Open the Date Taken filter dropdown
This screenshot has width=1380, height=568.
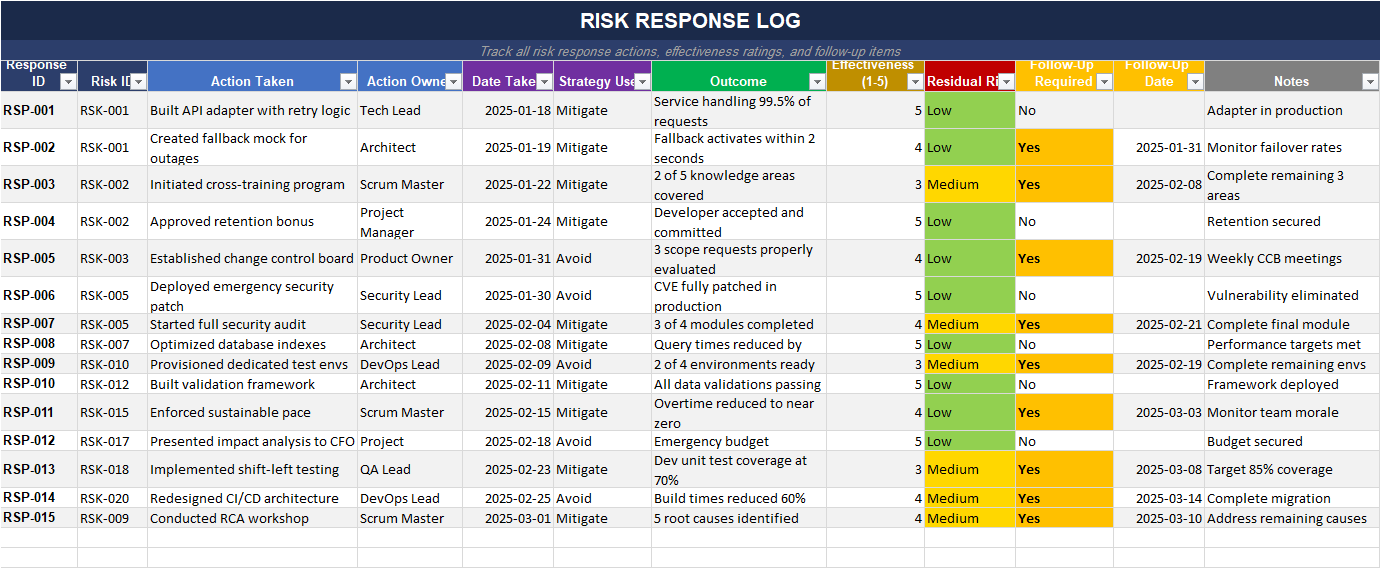coord(544,82)
